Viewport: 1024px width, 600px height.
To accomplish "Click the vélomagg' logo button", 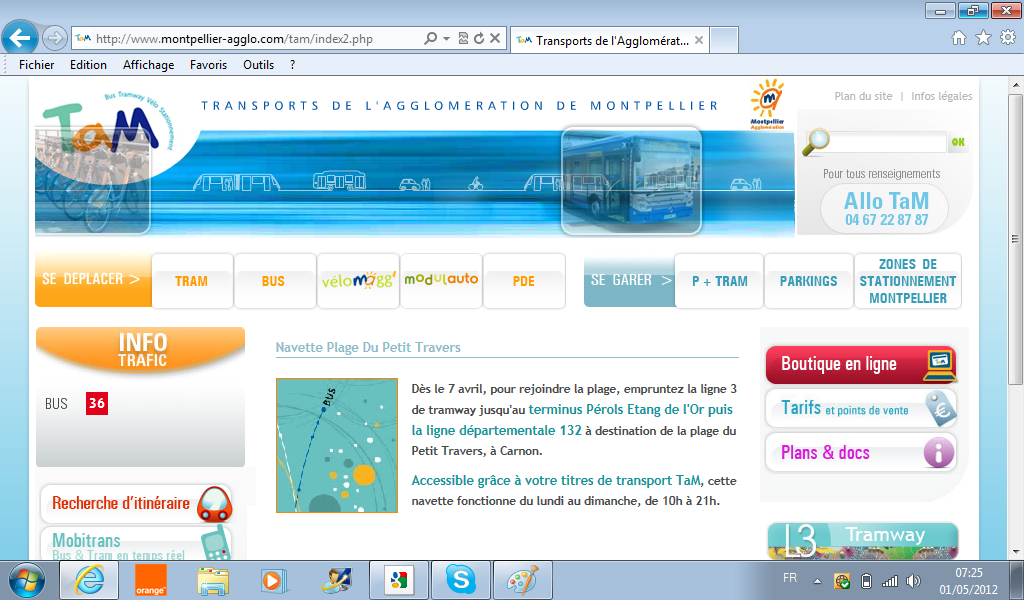I will [358, 280].
